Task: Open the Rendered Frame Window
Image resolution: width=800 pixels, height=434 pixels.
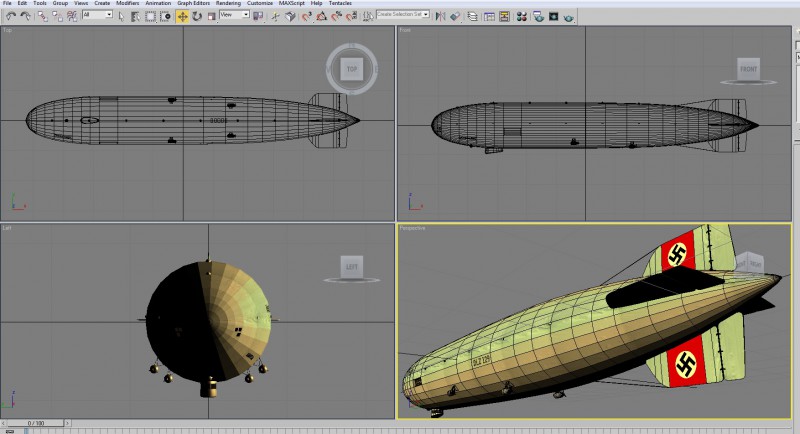Action: click(x=554, y=16)
